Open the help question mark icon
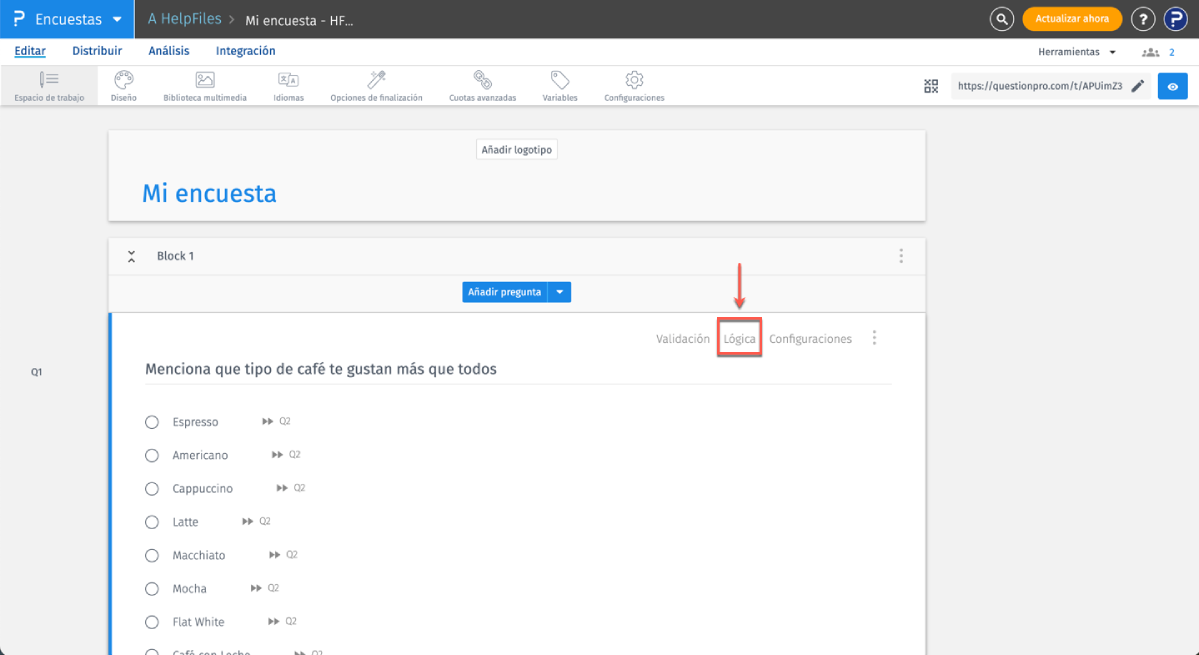The image size is (1199, 655). click(x=1142, y=19)
